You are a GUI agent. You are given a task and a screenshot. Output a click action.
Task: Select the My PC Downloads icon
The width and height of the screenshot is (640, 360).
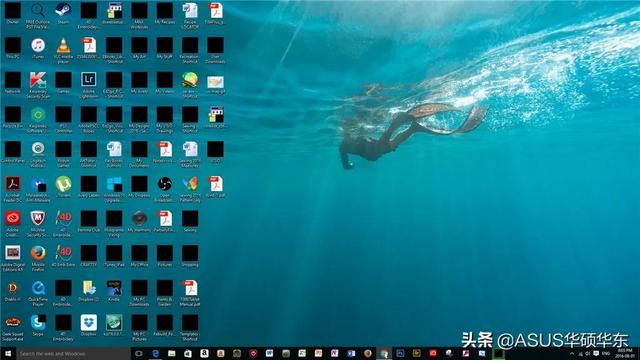pos(139,288)
